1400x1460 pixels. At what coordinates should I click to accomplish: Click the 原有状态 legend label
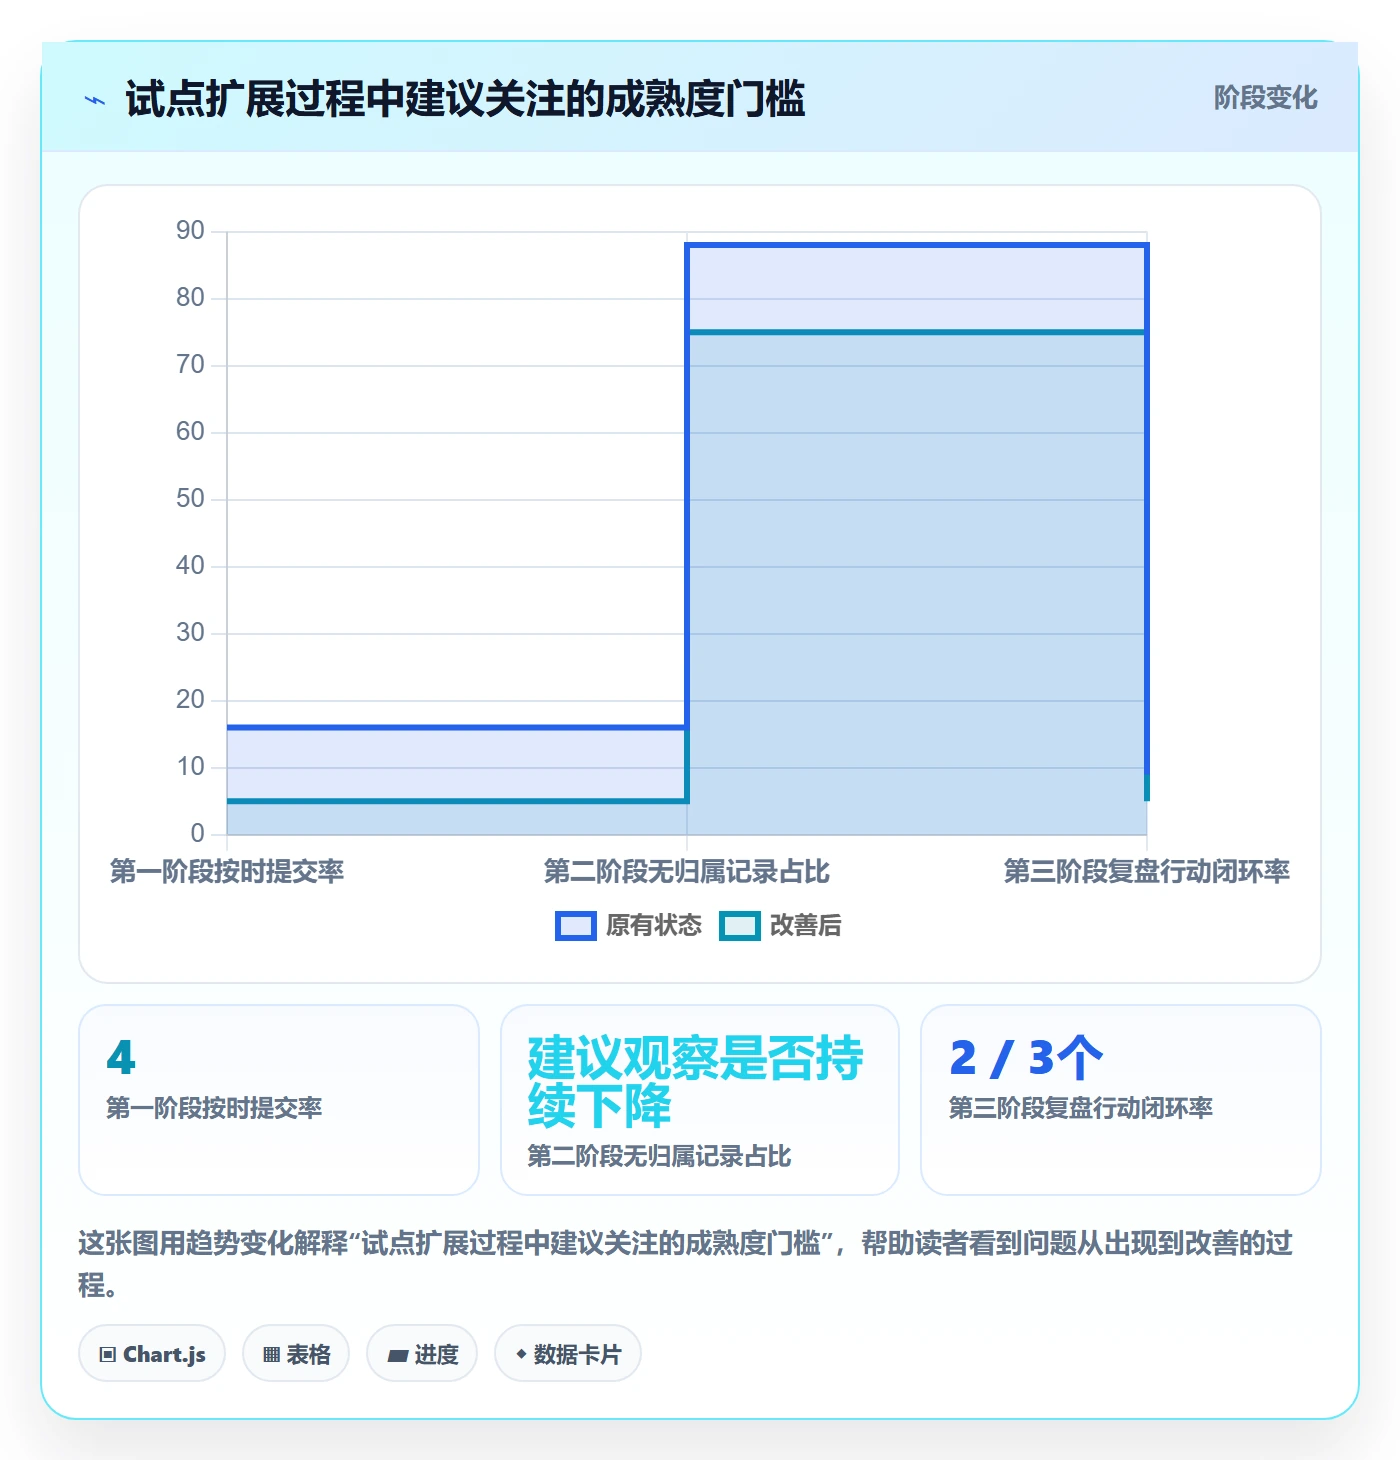tap(654, 926)
